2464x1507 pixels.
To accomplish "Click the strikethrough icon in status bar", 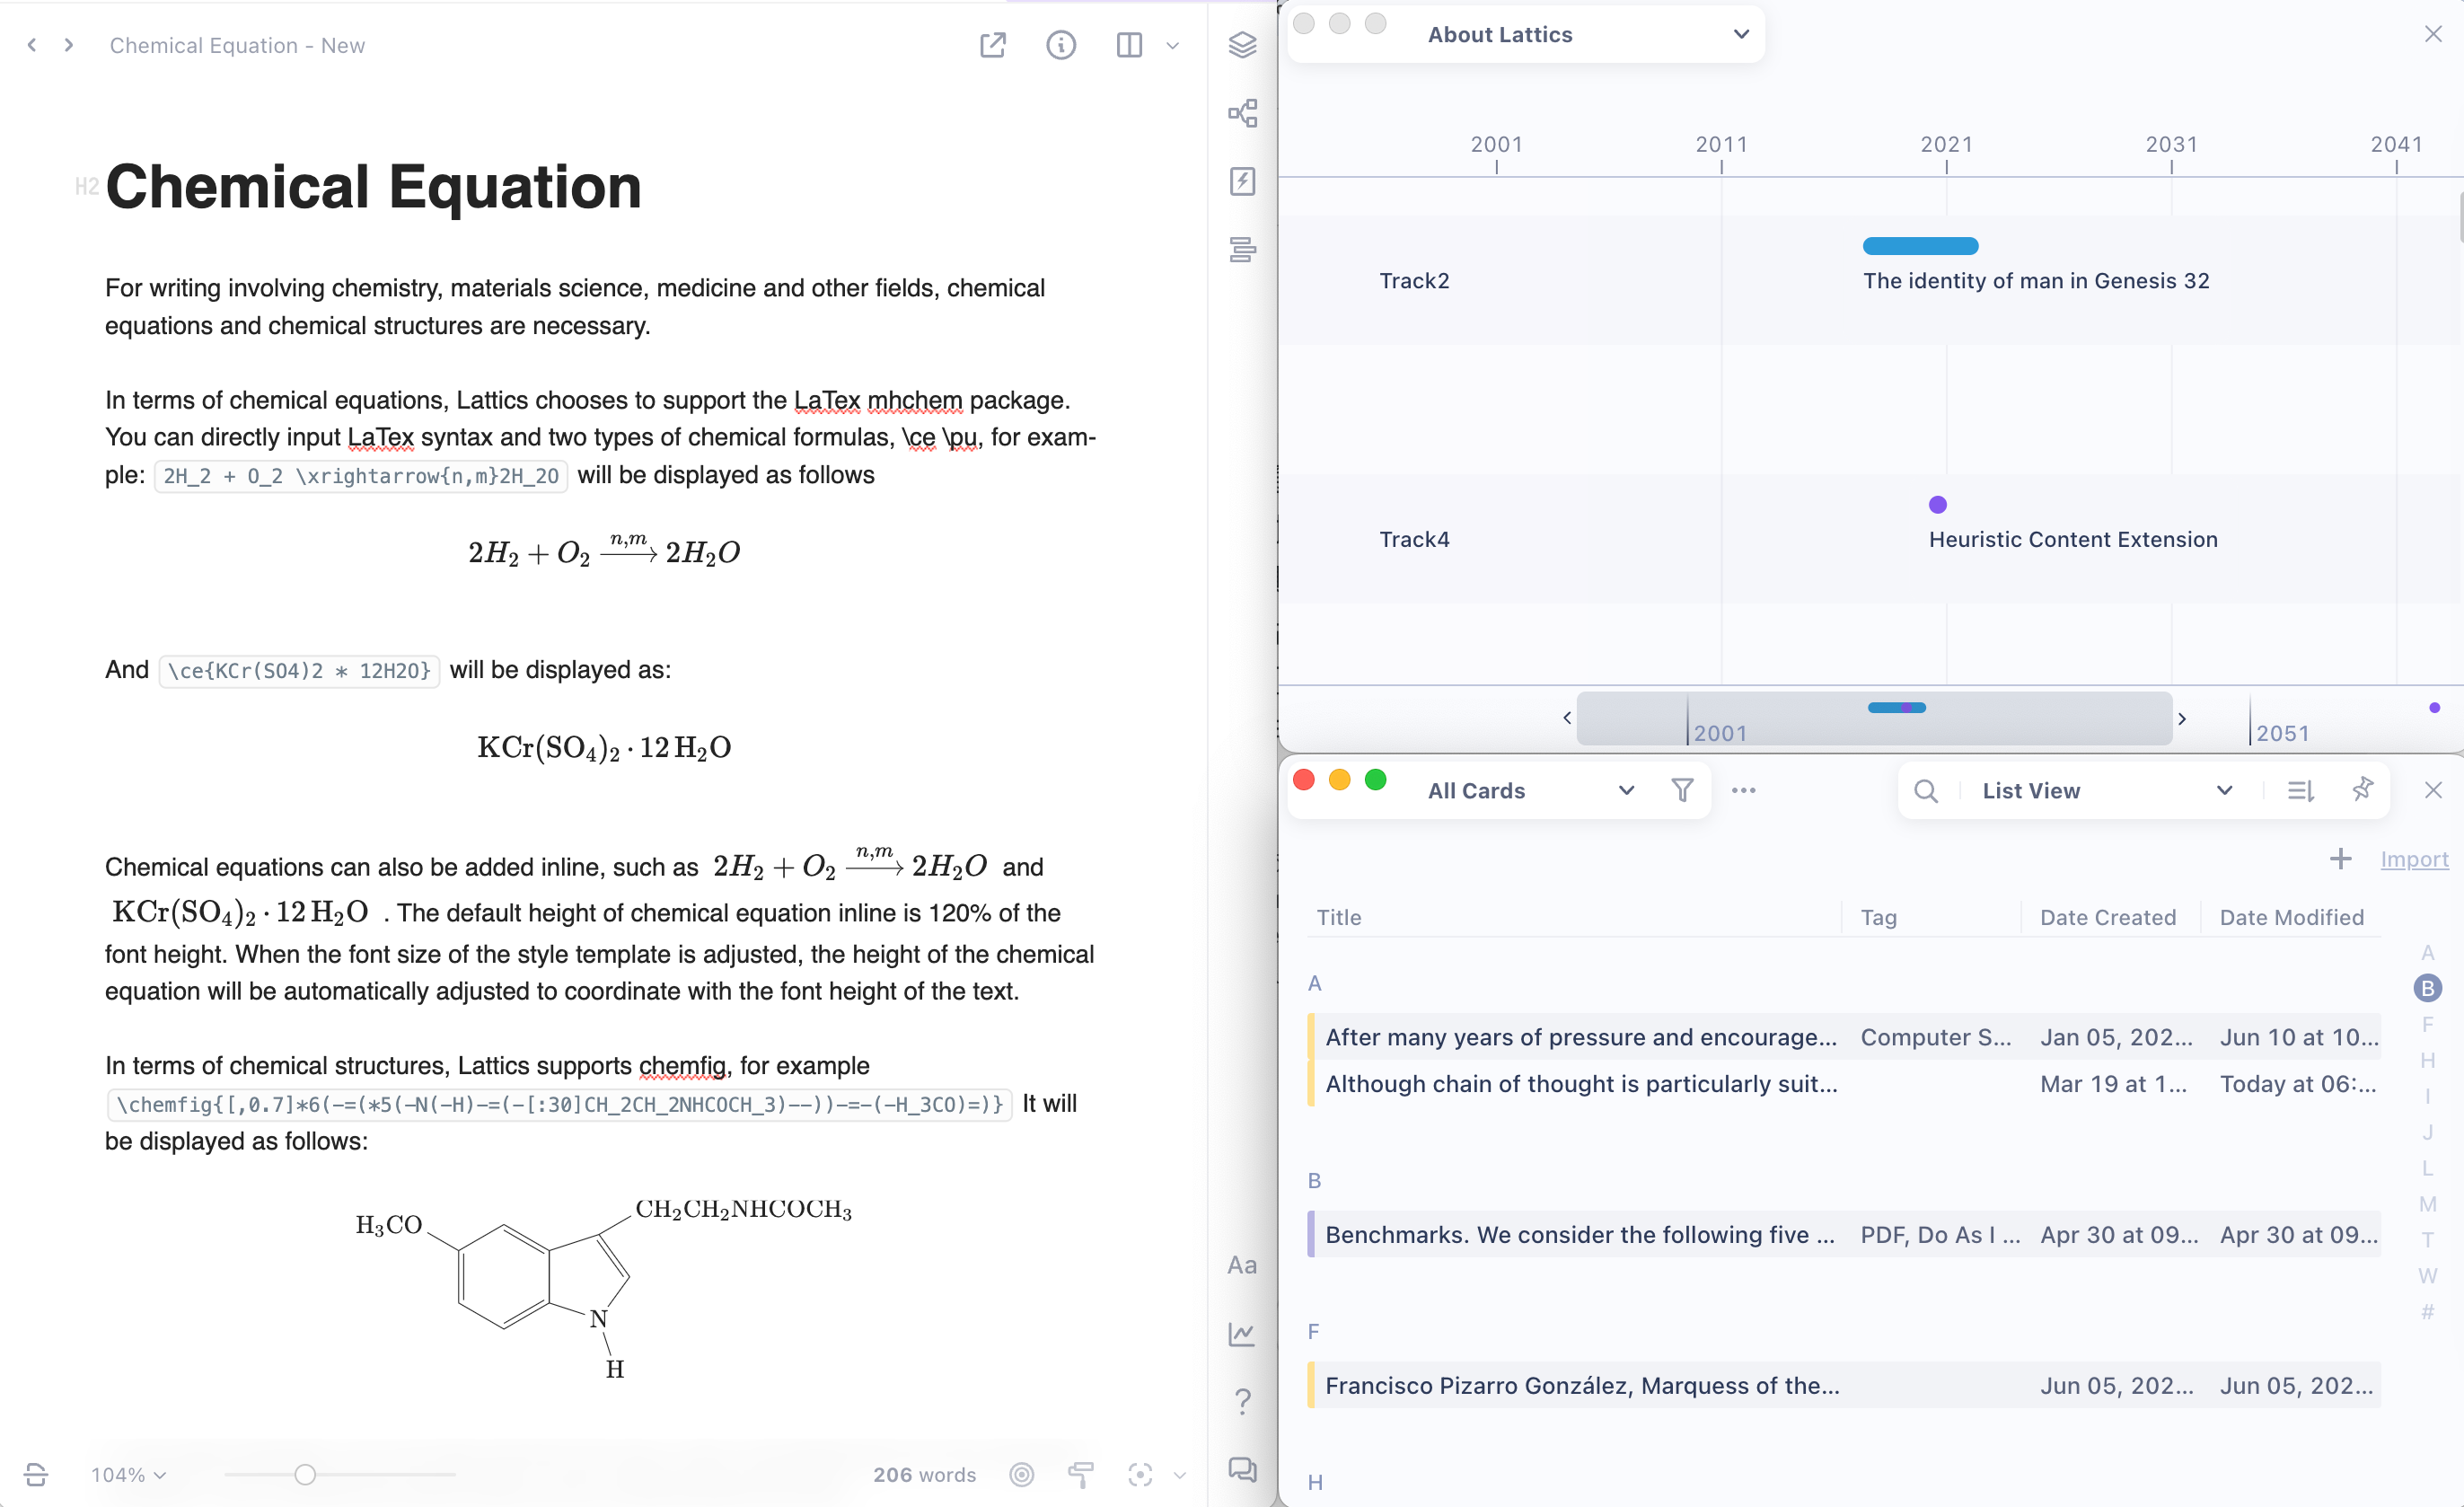I will point(35,1474).
